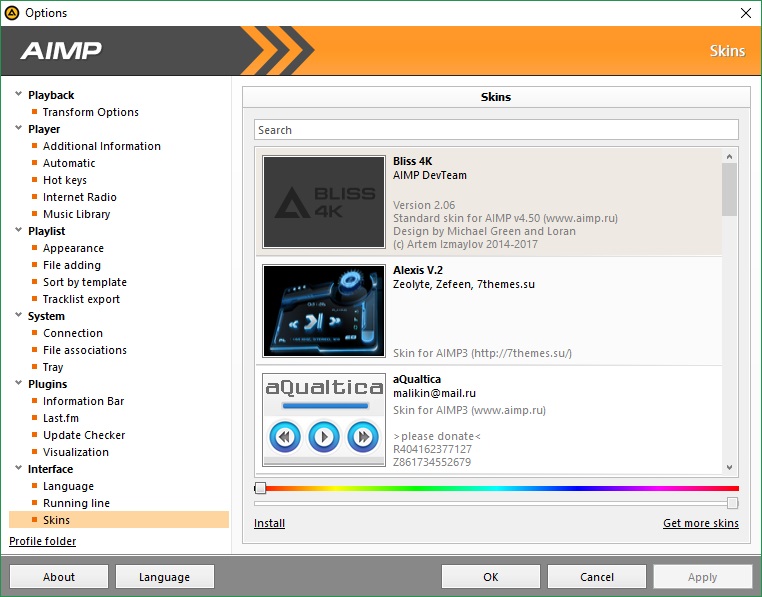Select Update Checker plugin

tap(84, 435)
